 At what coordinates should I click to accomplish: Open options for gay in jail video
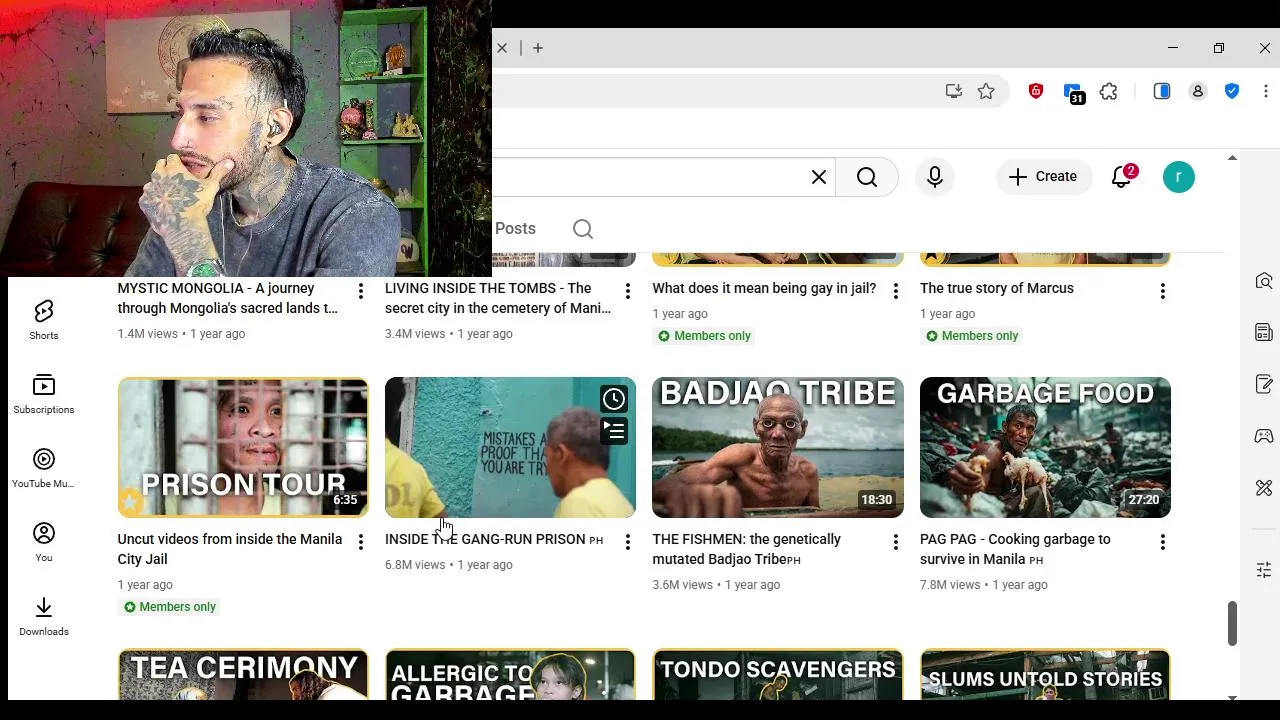coord(895,291)
